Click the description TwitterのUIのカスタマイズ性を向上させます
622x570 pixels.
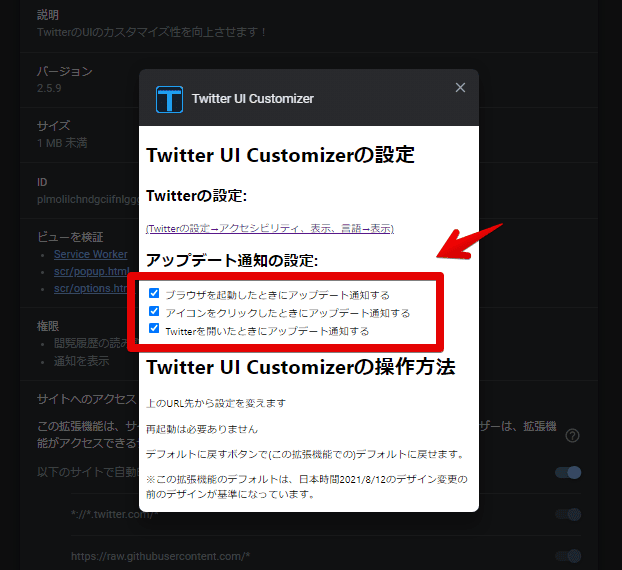[152, 32]
